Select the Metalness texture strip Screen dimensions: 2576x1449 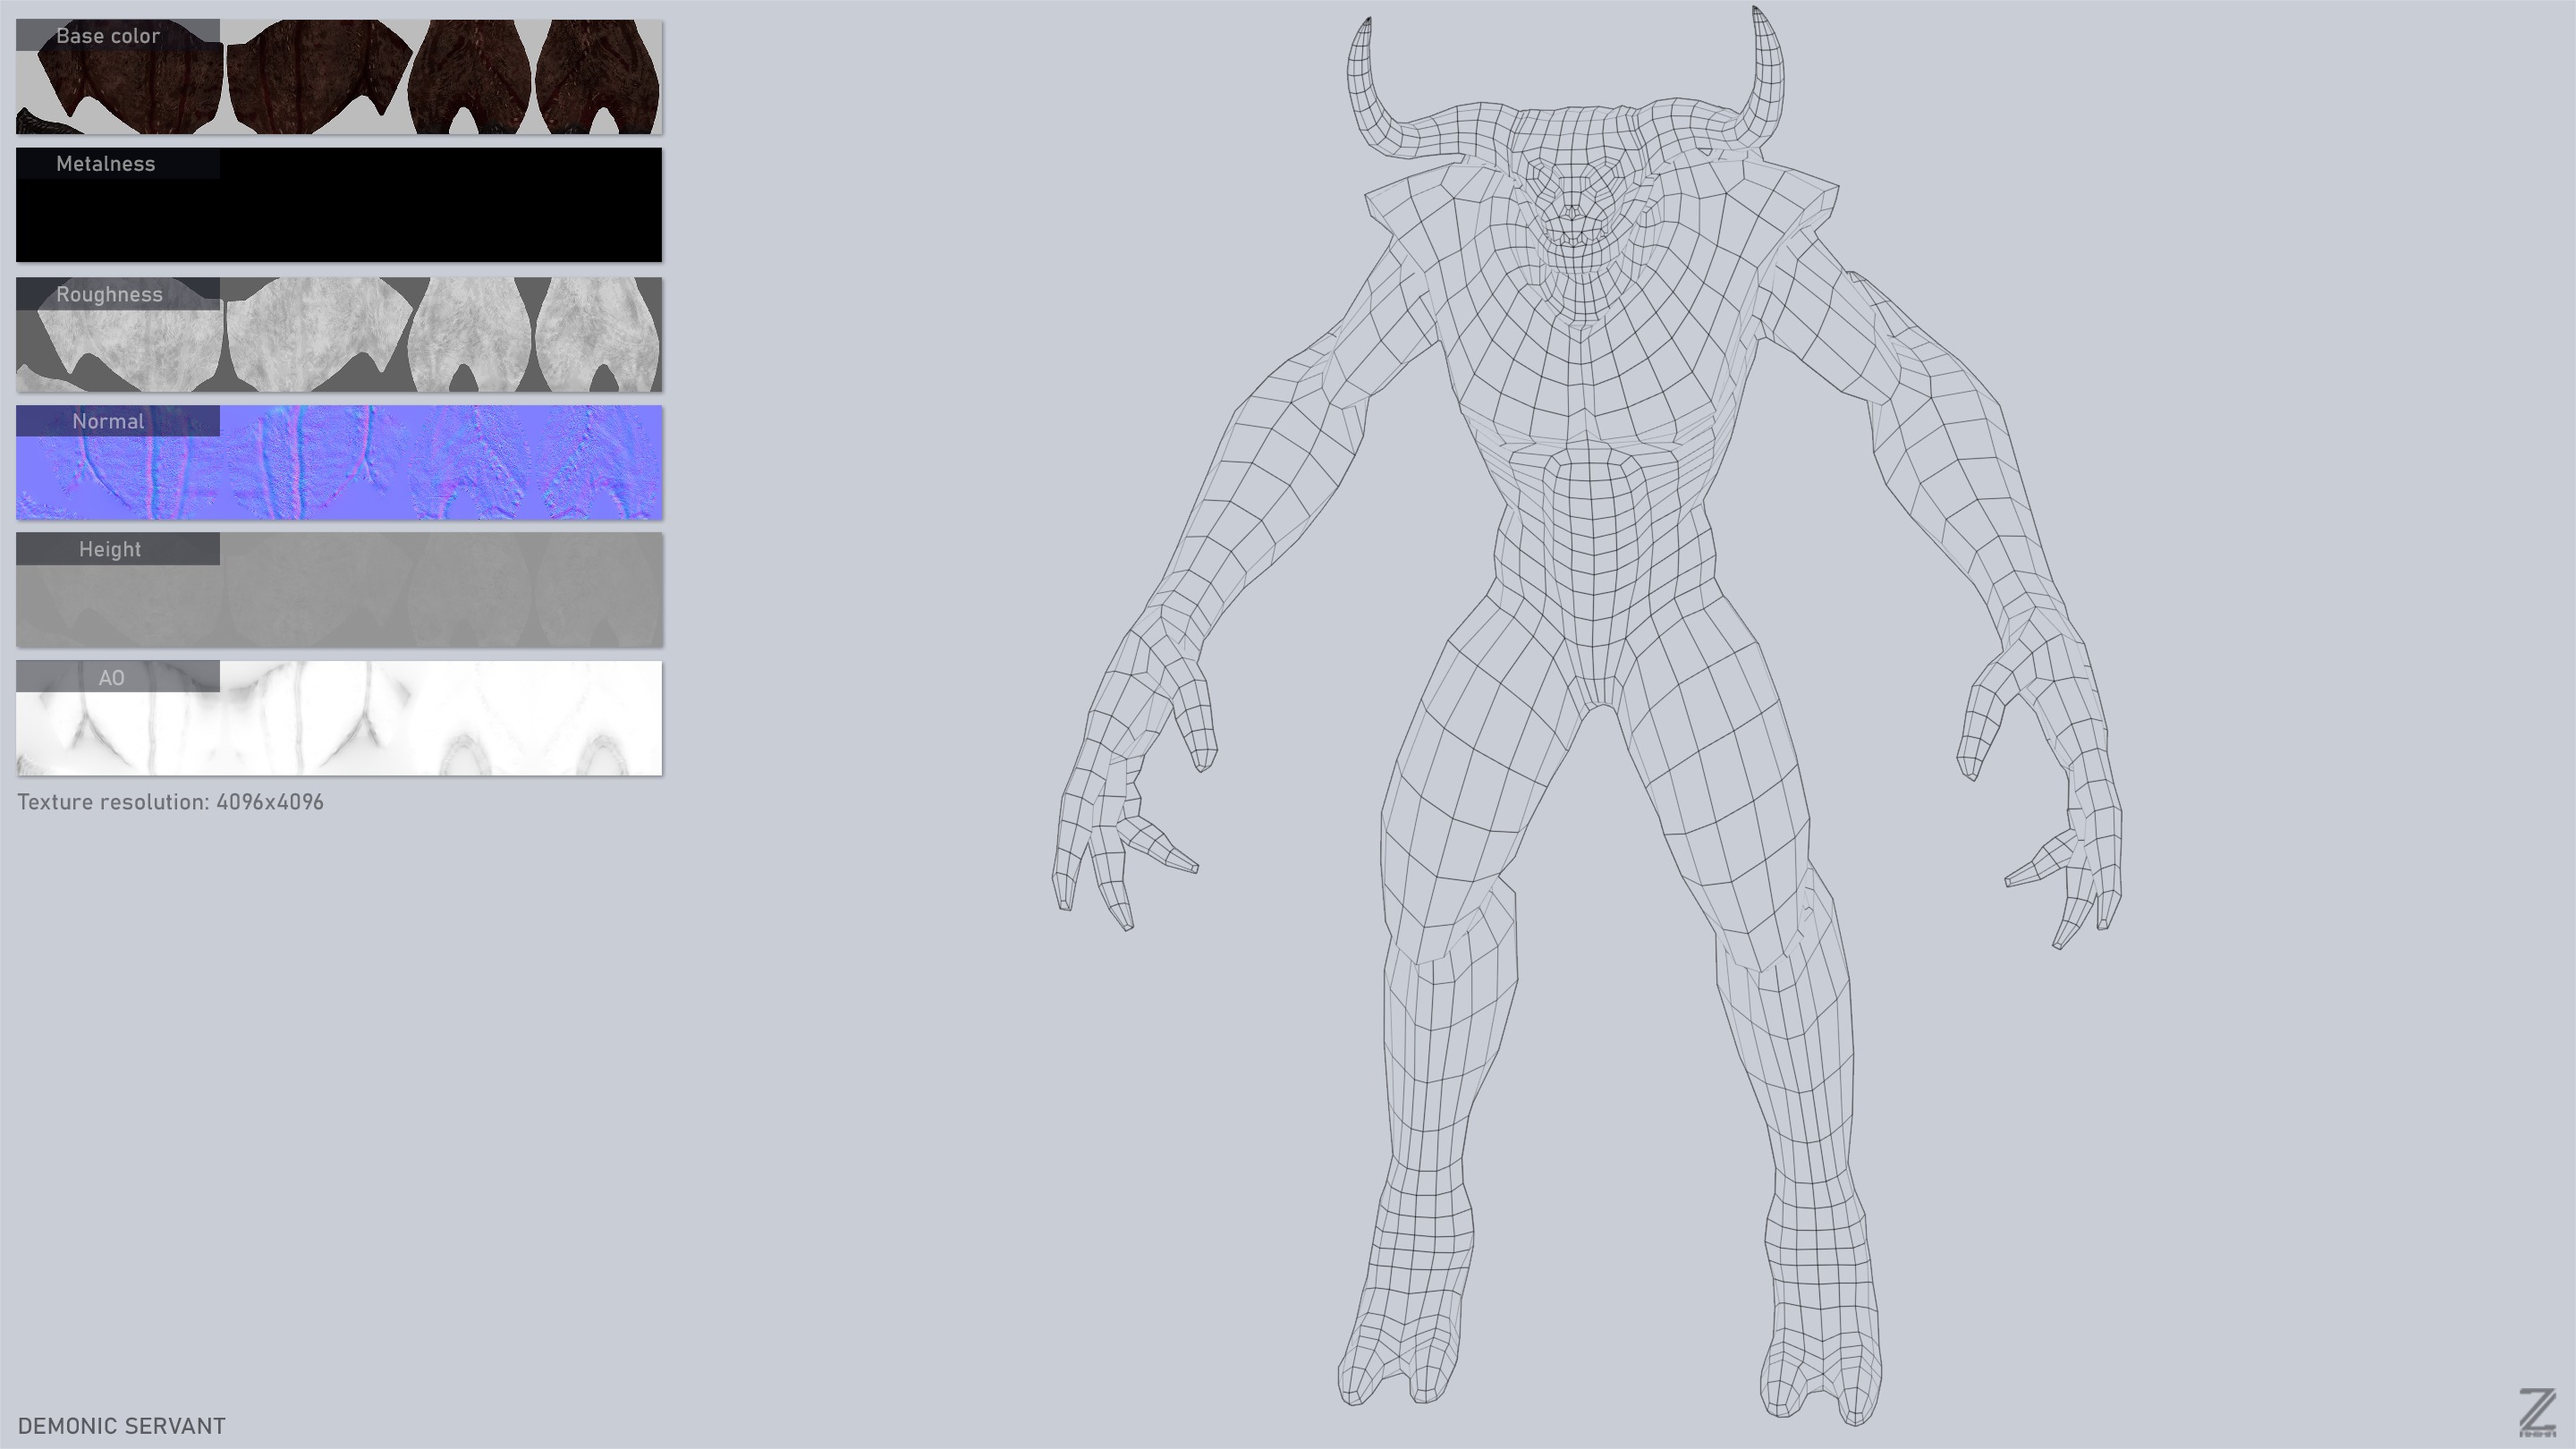(339, 205)
